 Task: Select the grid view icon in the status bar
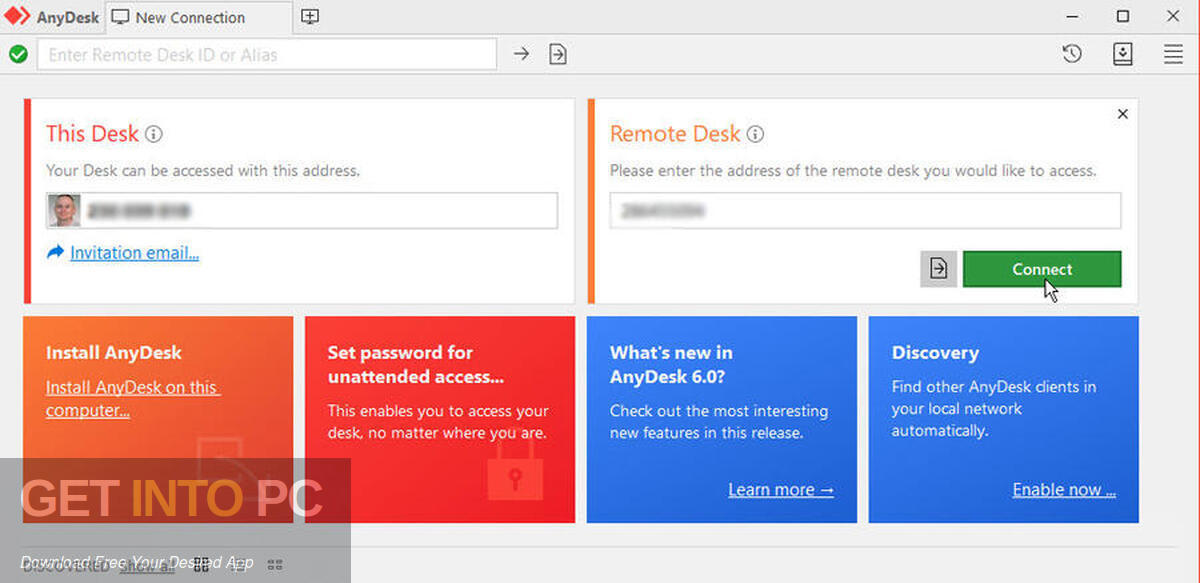tap(274, 564)
